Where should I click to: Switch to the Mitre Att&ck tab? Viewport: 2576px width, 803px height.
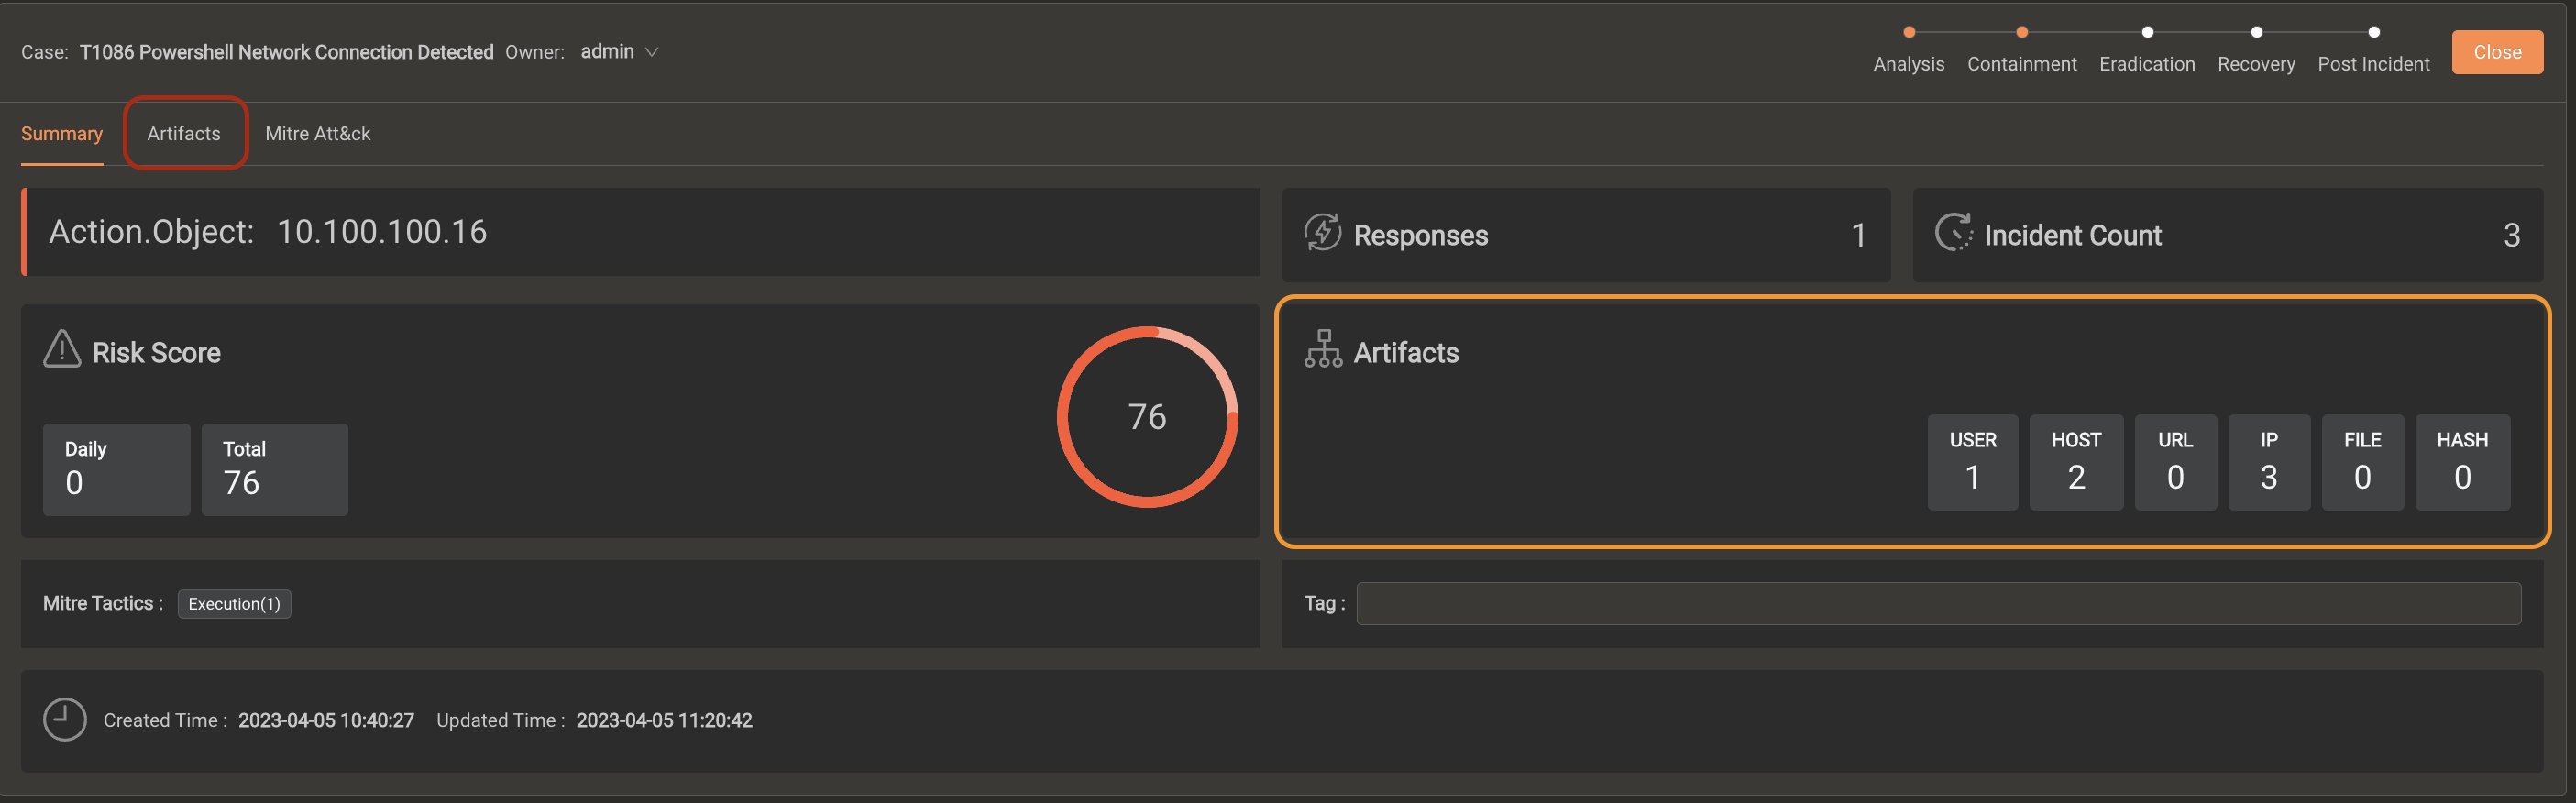(x=317, y=134)
